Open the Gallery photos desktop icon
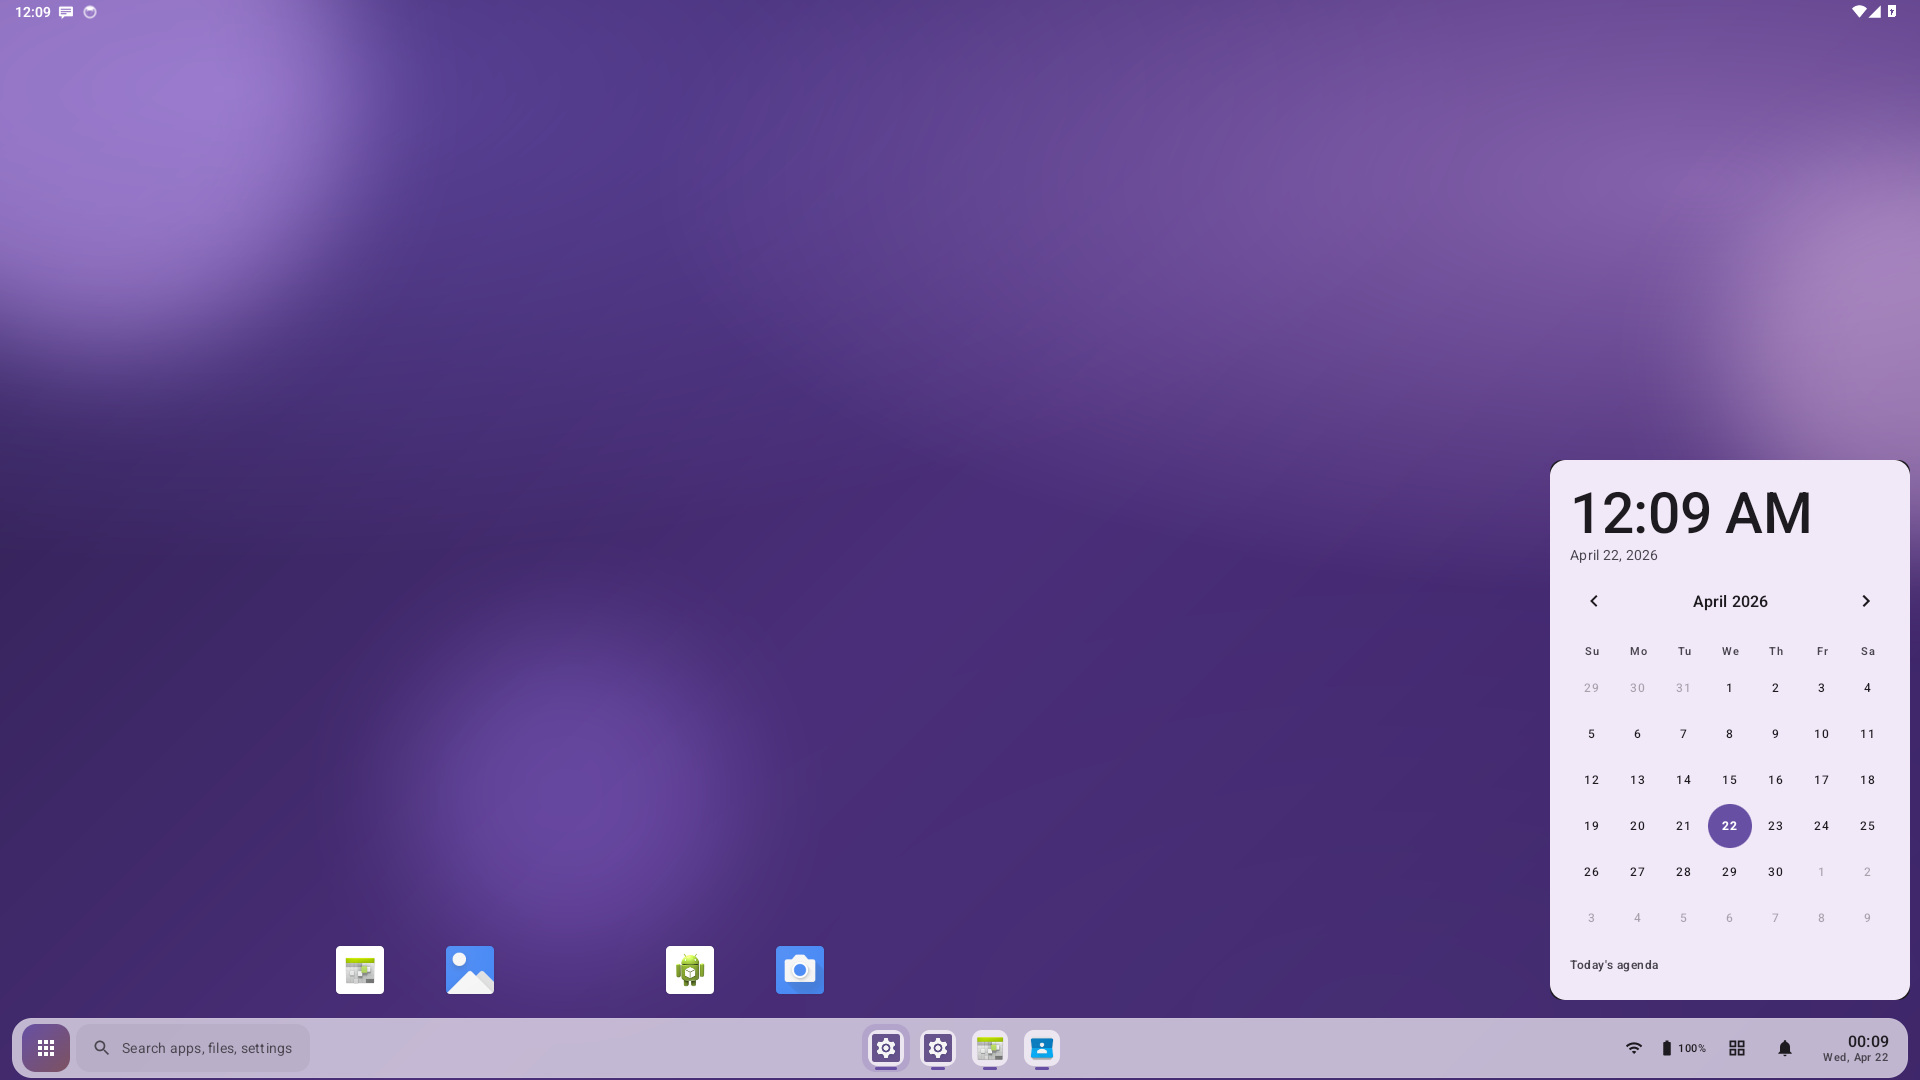Viewport: 1920px width, 1080px height. tap(470, 970)
